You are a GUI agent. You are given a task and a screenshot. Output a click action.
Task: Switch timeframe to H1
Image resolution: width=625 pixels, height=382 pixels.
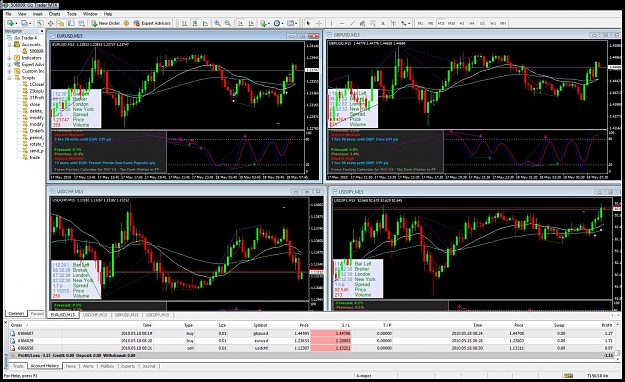coord(462,24)
